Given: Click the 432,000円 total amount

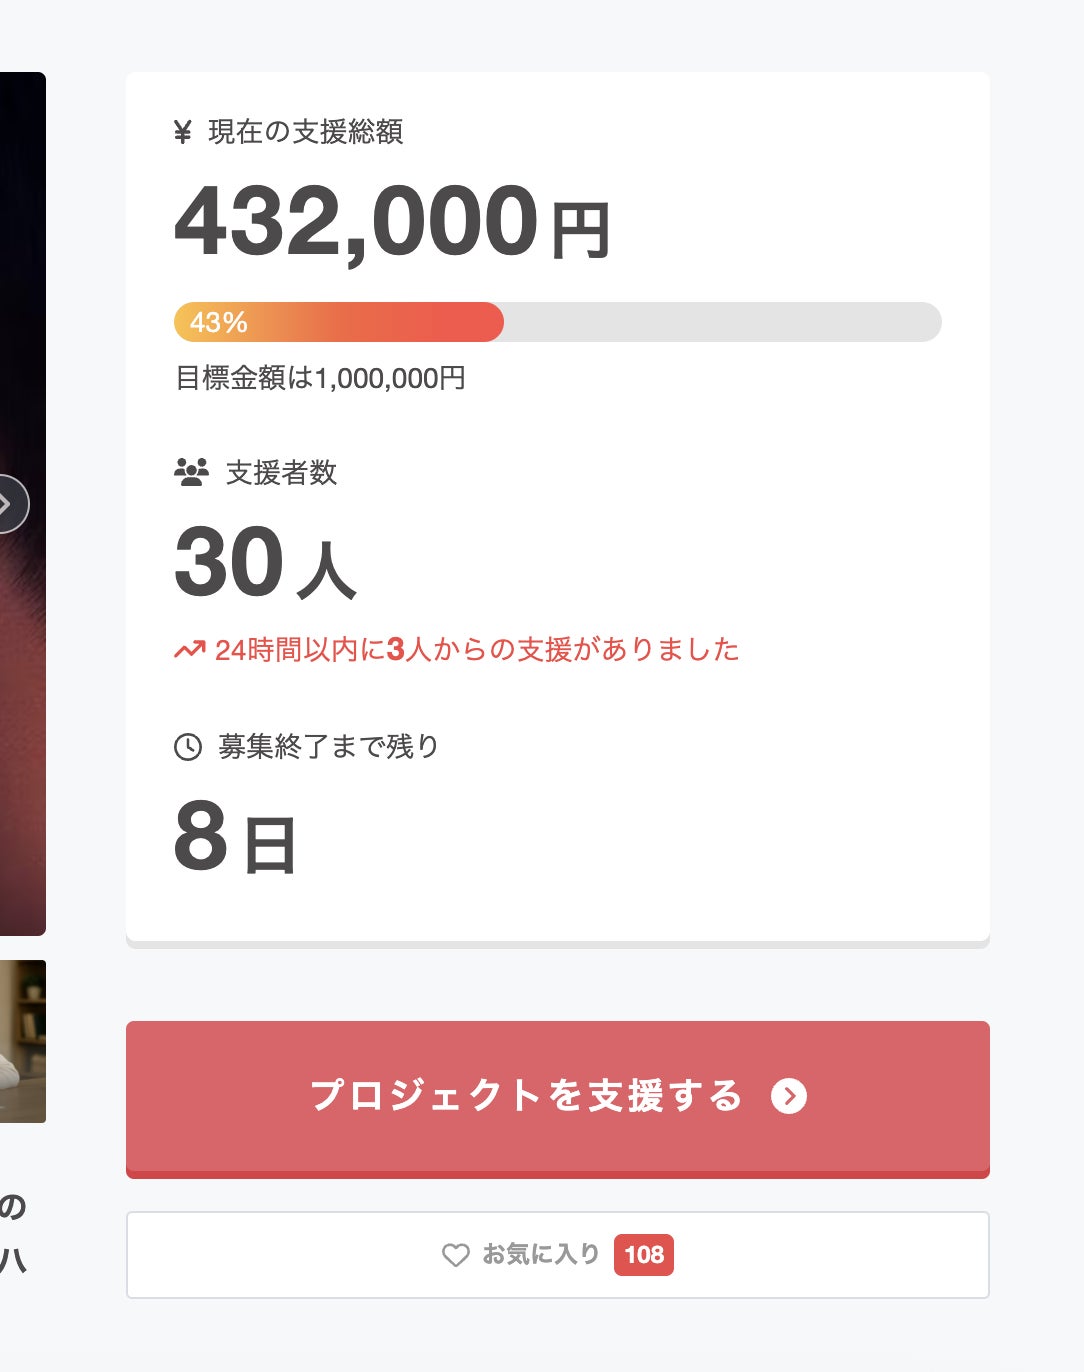Looking at the screenshot, I should 392,221.
